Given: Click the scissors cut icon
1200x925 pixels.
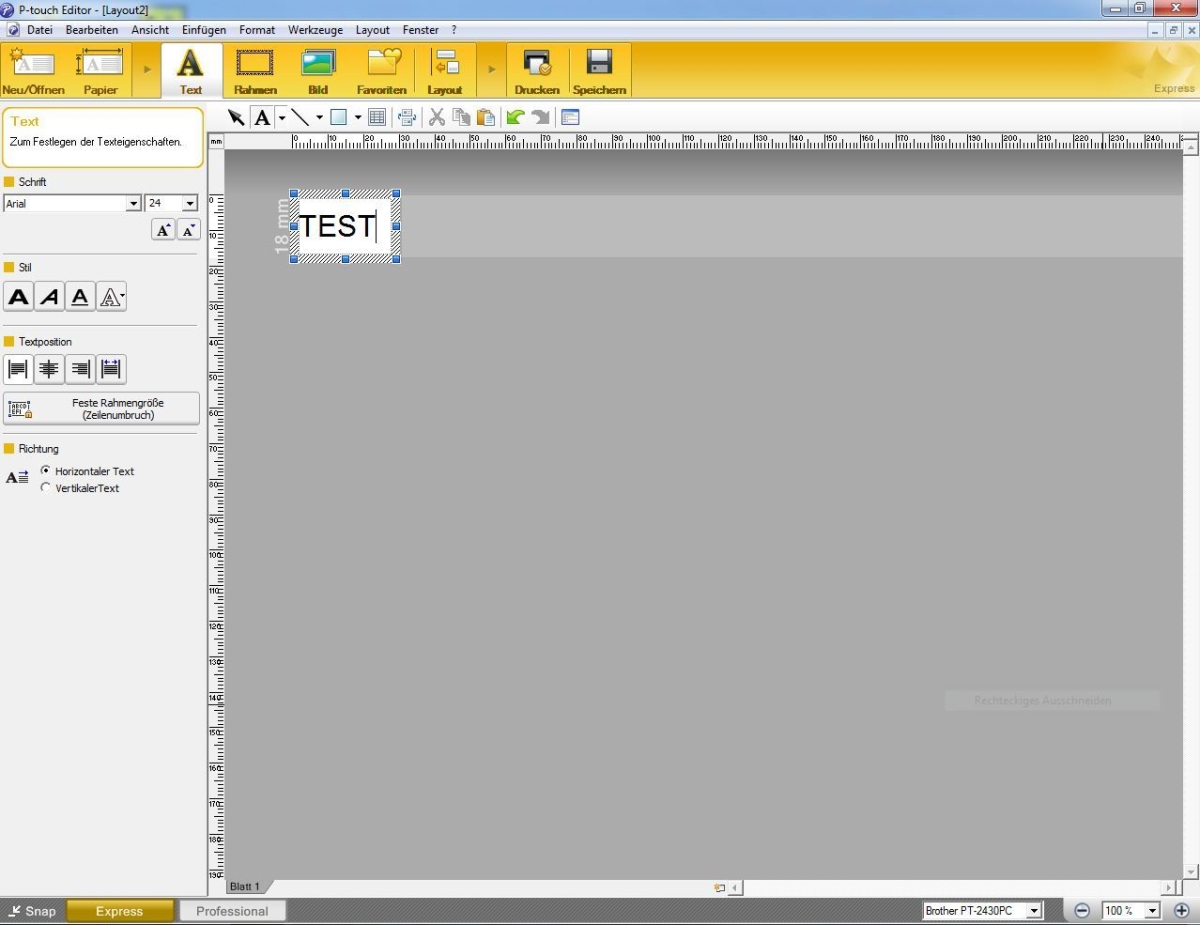Looking at the screenshot, I should pyautogui.click(x=437, y=117).
